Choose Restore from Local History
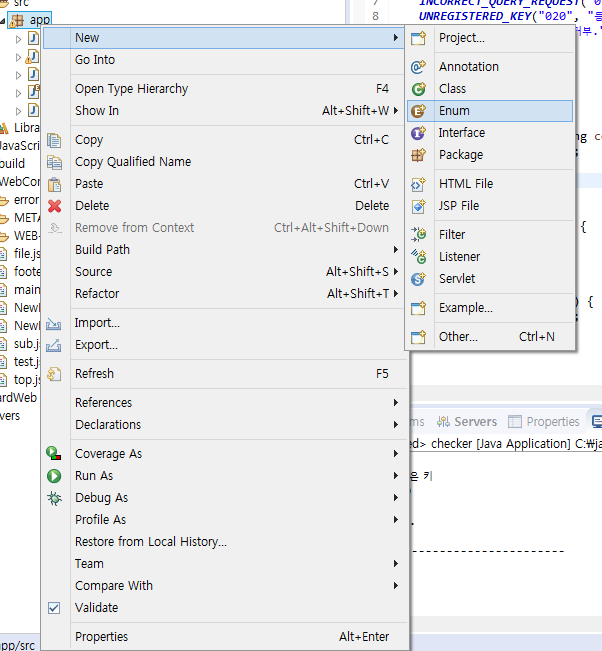602x651 pixels. tap(224, 542)
